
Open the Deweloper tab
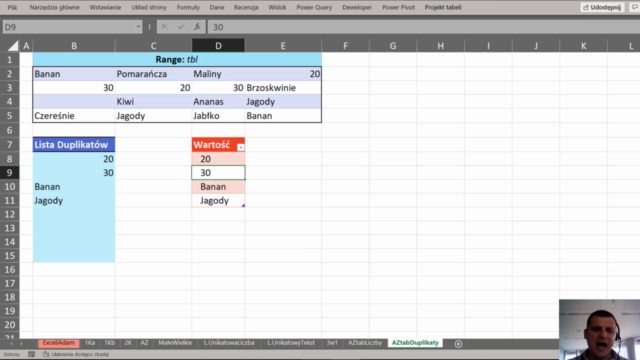pos(357,7)
